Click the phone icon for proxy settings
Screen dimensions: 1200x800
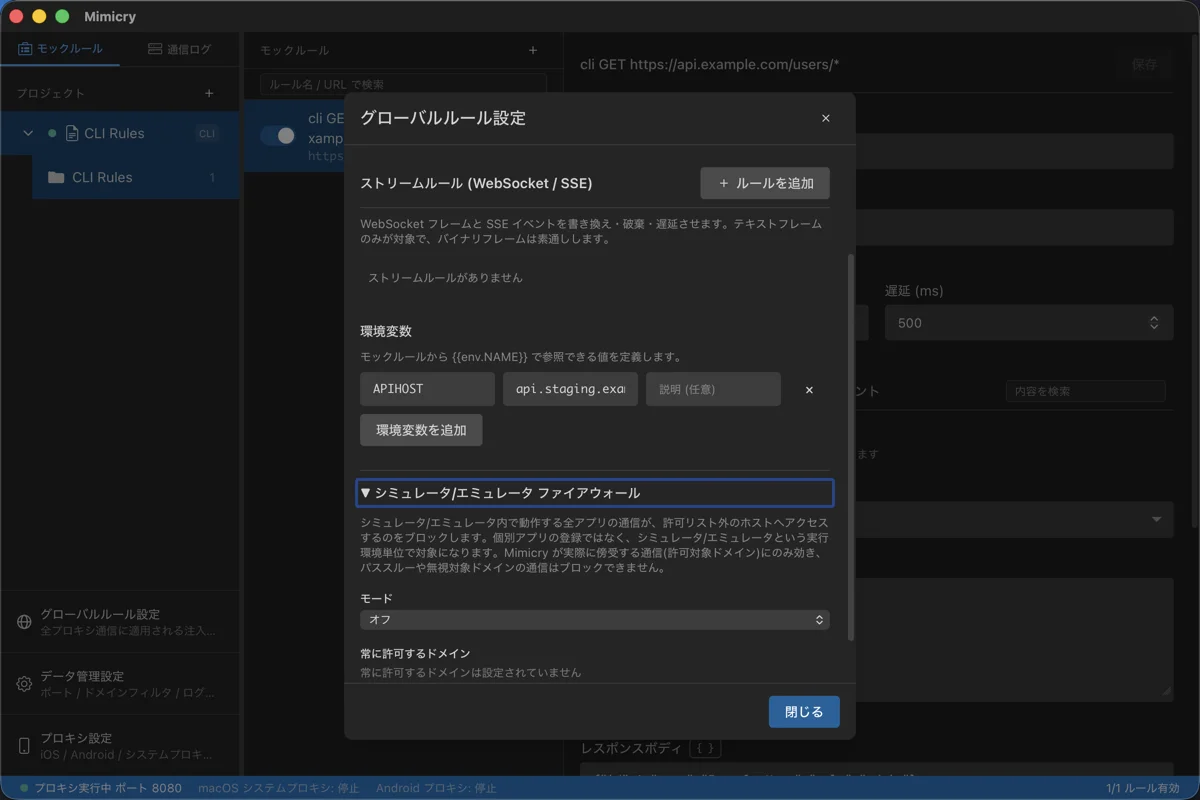pos(24,746)
